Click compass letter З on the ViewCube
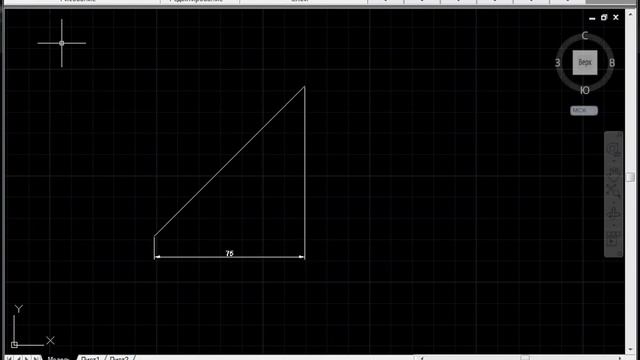The image size is (640, 360). (x=558, y=63)
